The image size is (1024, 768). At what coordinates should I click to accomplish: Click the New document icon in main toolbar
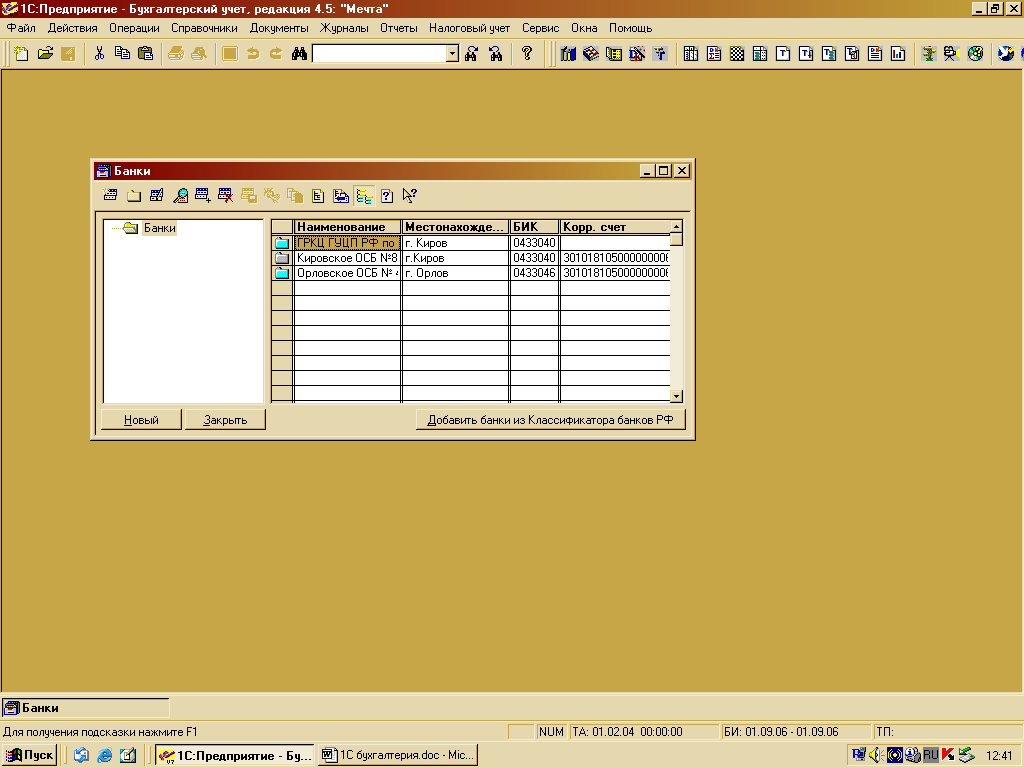pos(22,54)
